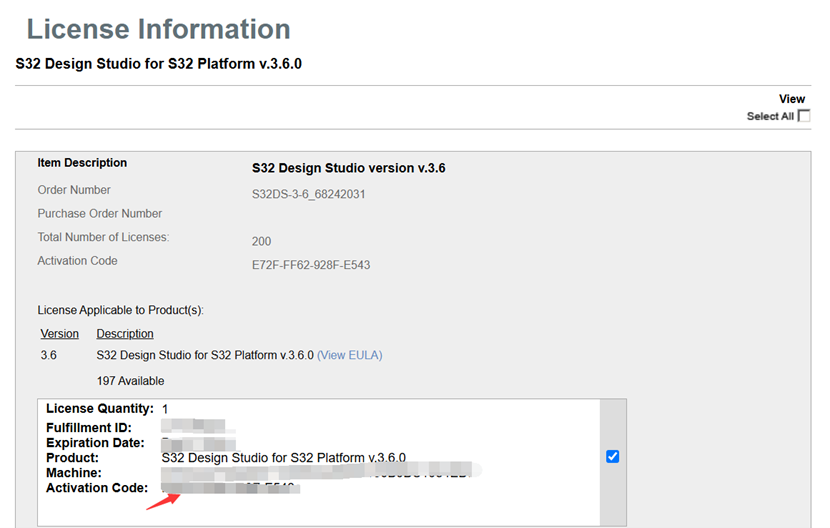
Task: Uncheck the license entry checkbox
Action: click(613, 457)
